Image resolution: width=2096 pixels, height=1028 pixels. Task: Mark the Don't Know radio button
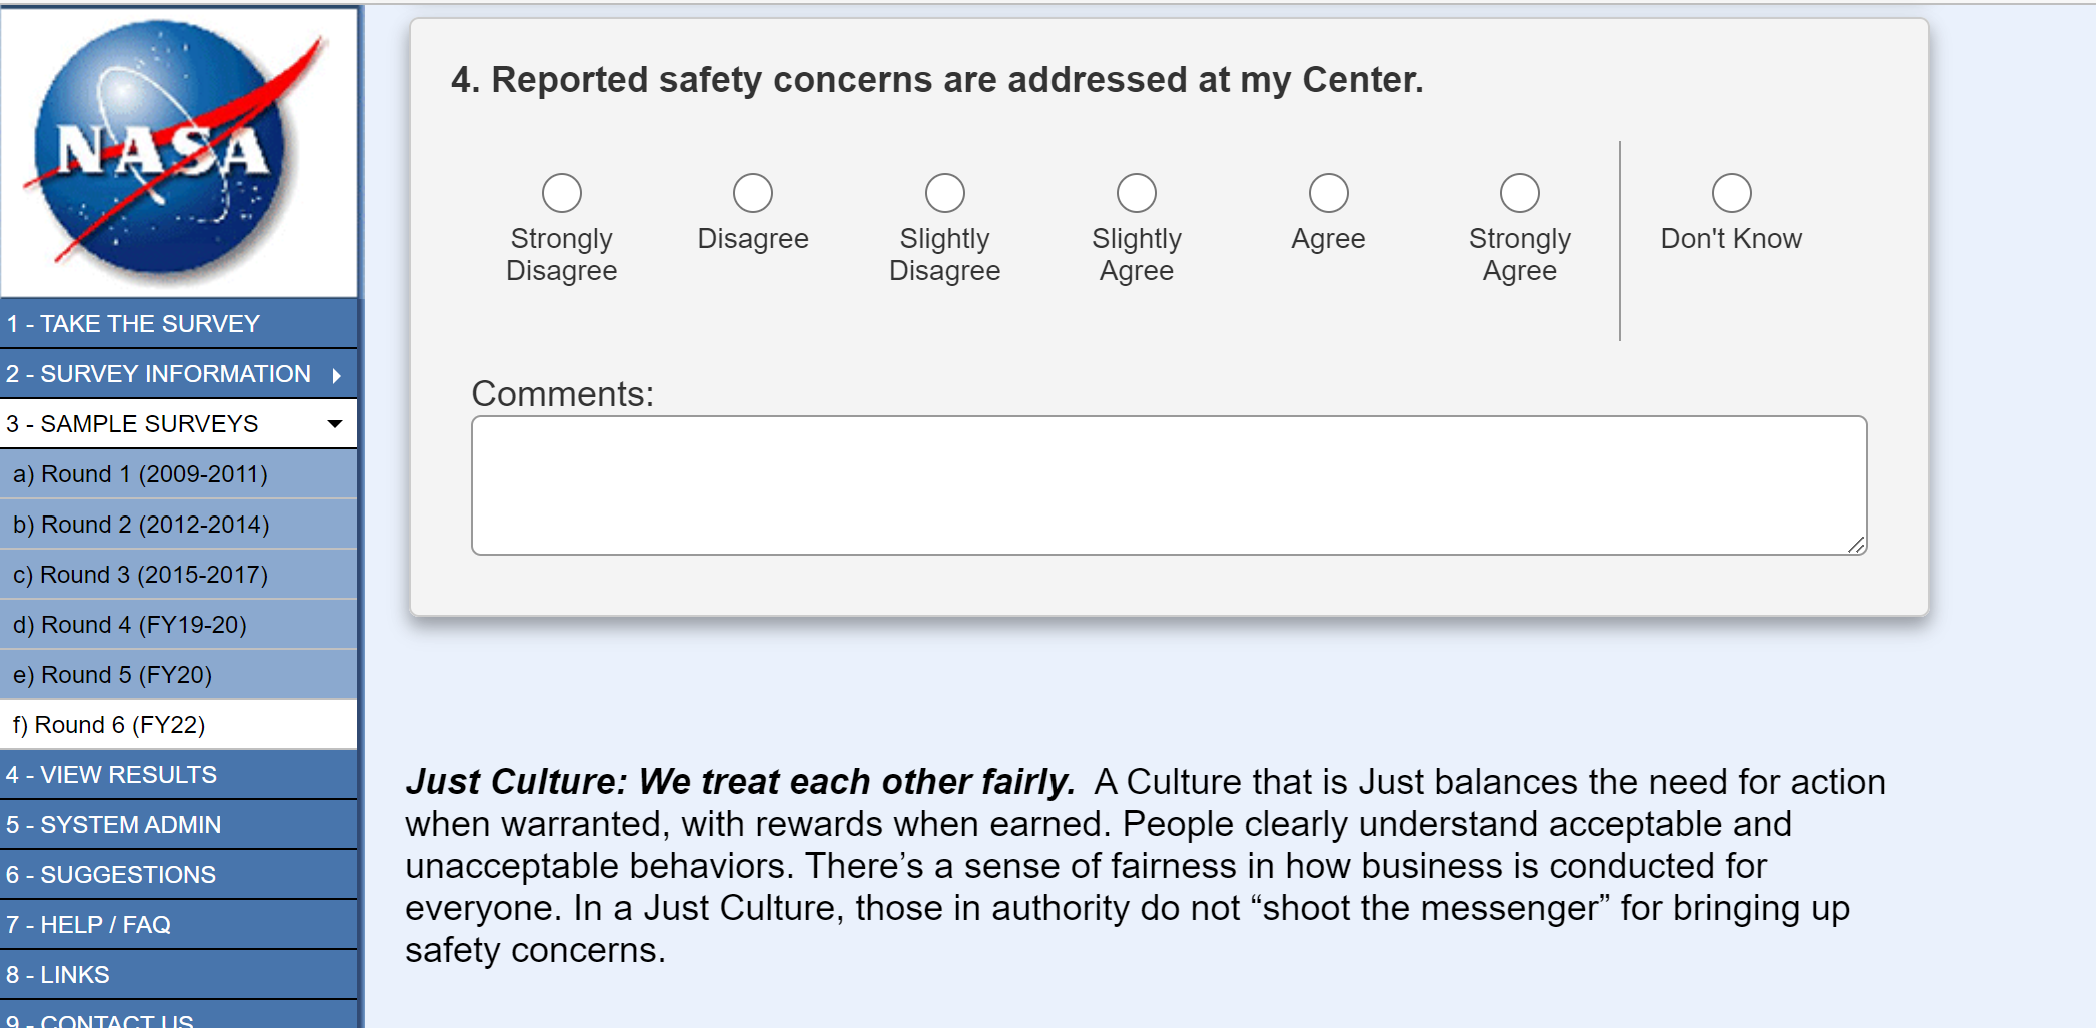(1732, 193)
